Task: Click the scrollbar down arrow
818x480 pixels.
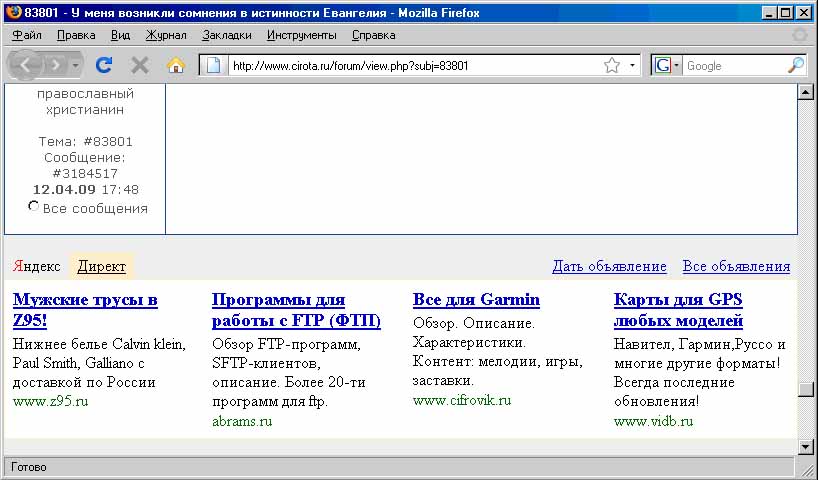Action: (x=806, y=447)
